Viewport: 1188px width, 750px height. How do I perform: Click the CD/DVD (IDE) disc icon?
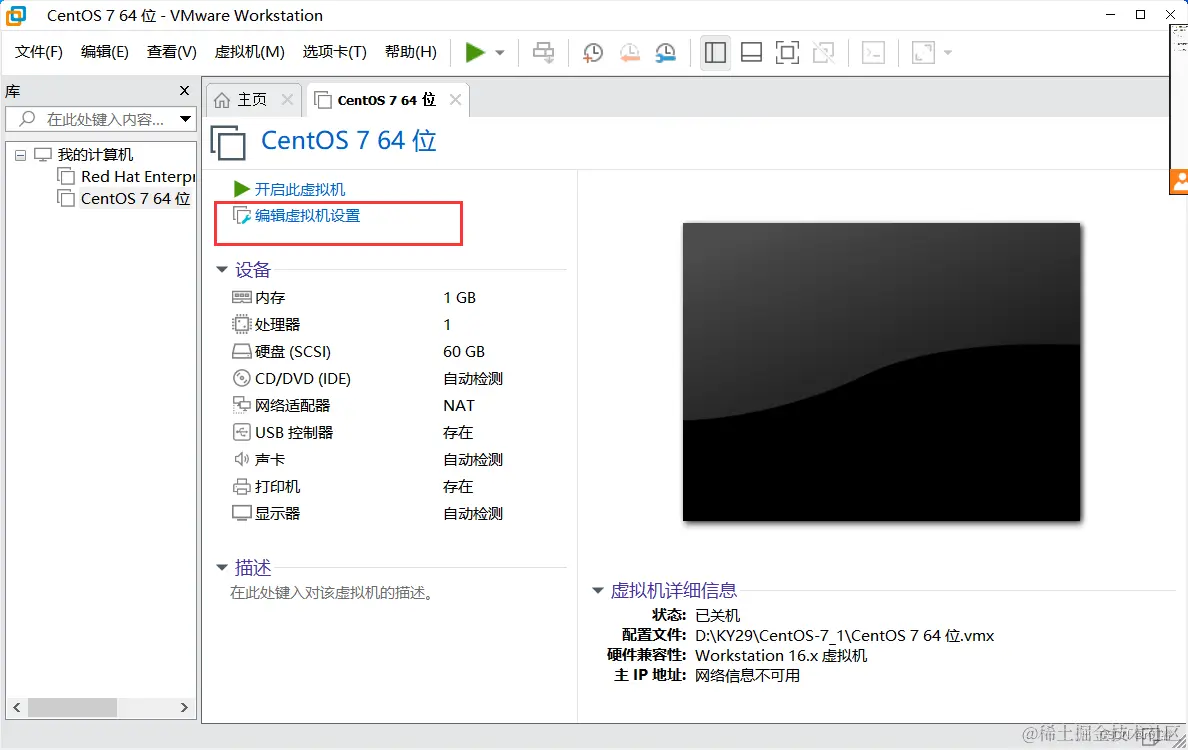point(242,378)
